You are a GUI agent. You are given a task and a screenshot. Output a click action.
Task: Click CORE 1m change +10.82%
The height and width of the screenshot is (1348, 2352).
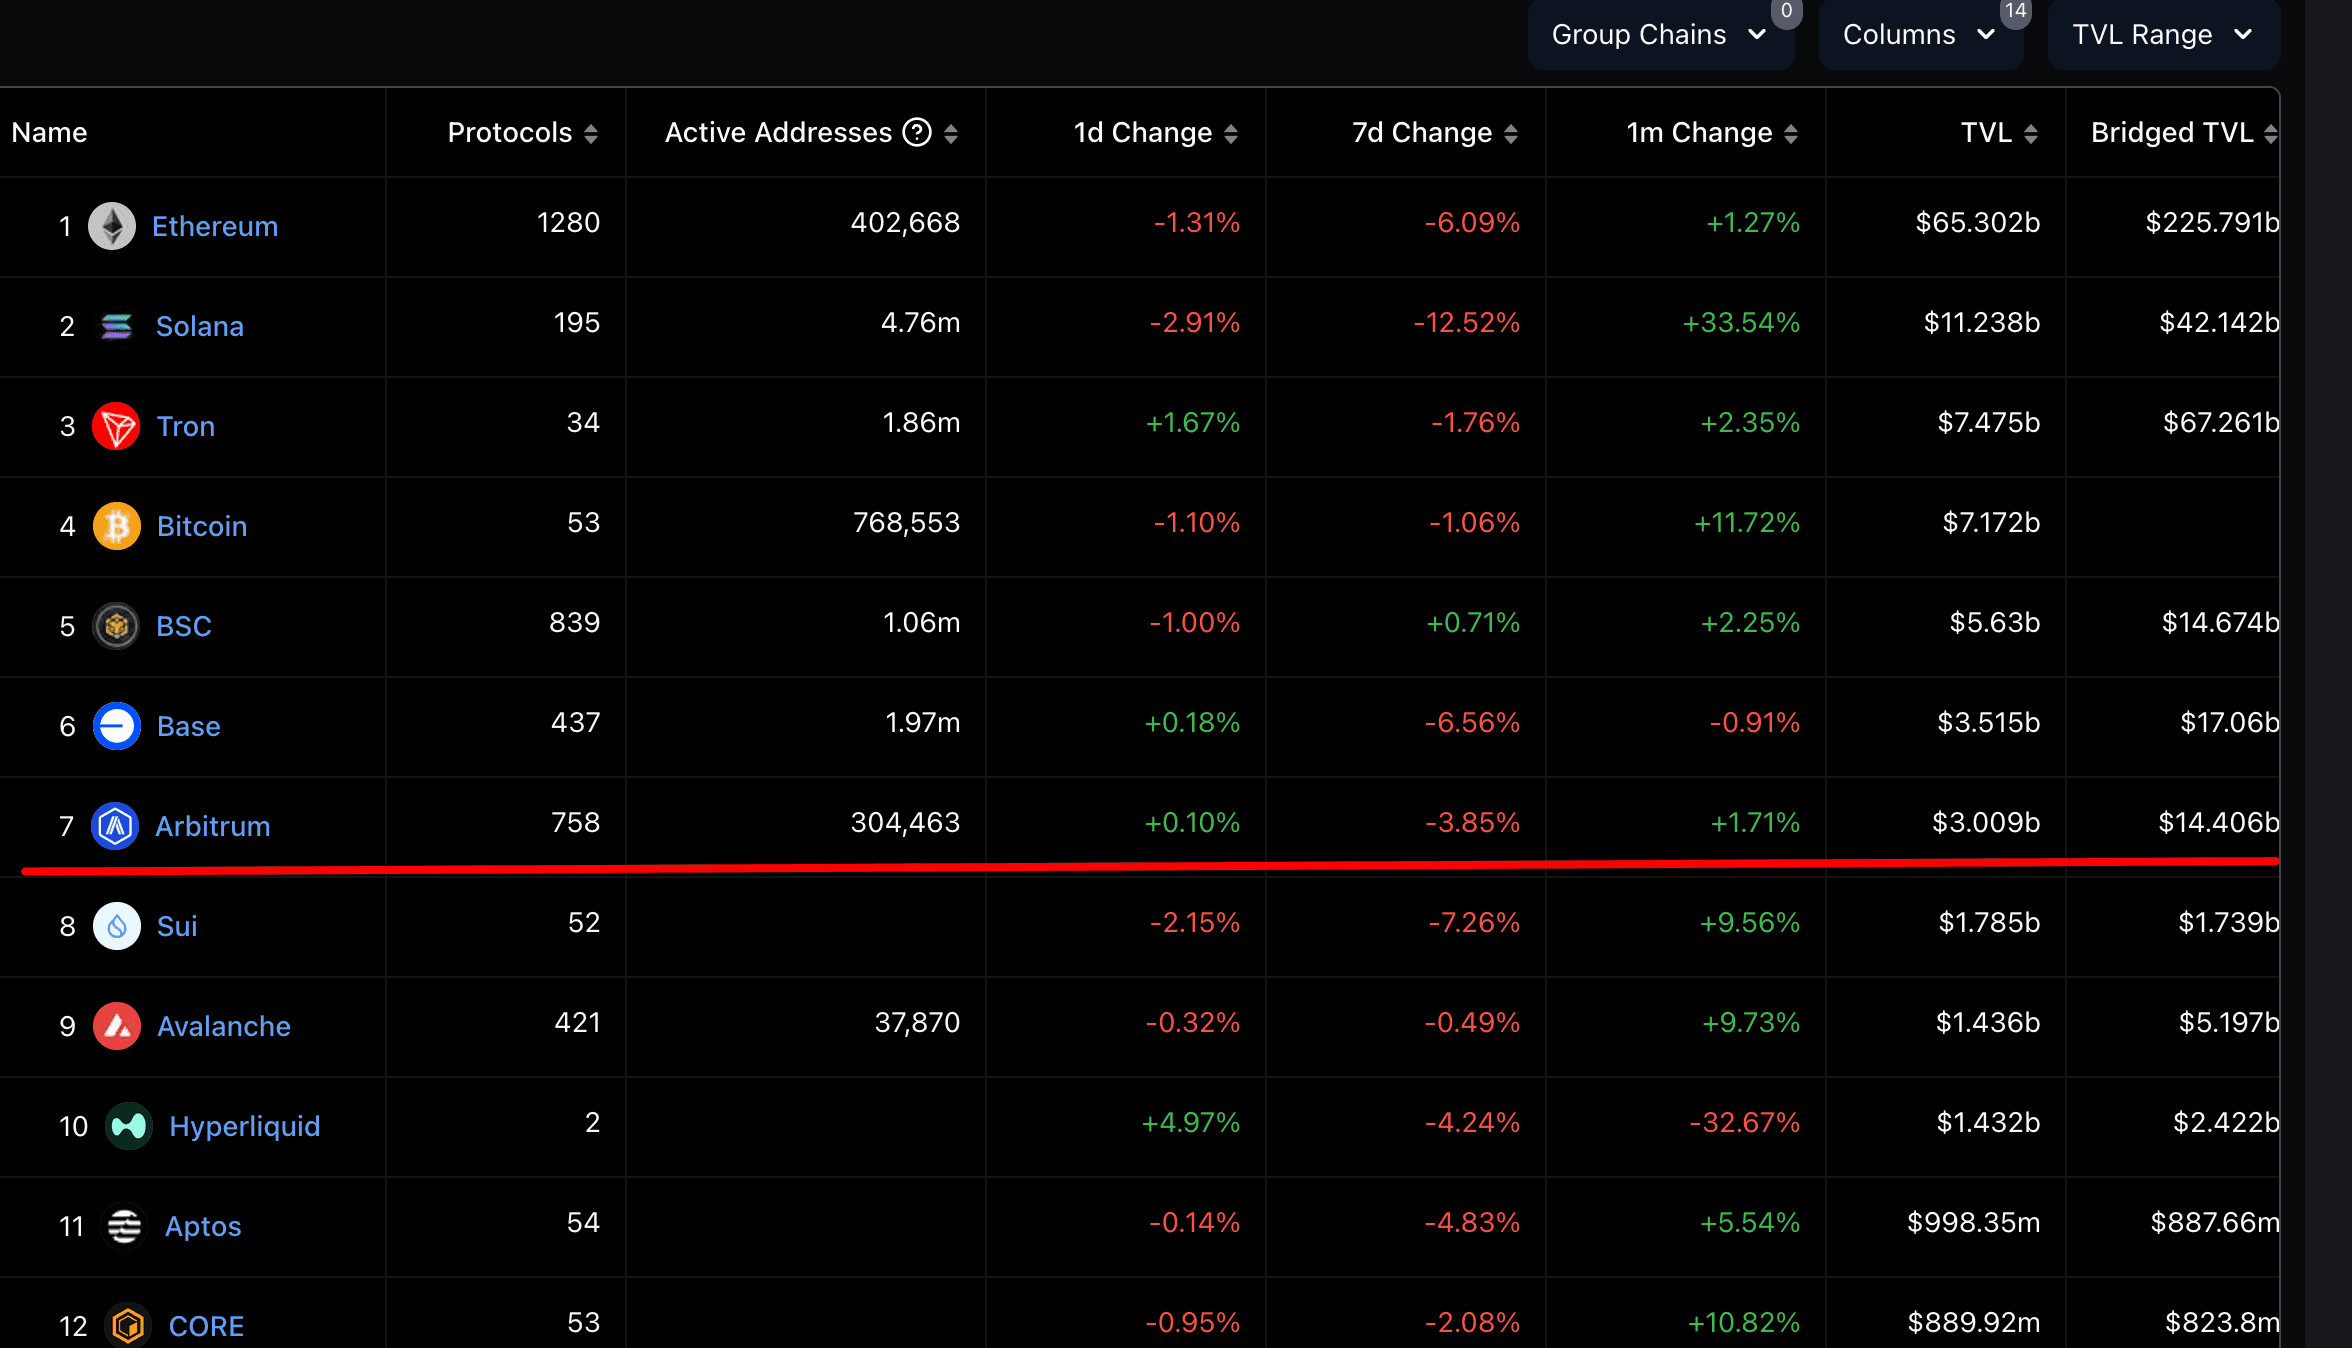[1744, 1322]
